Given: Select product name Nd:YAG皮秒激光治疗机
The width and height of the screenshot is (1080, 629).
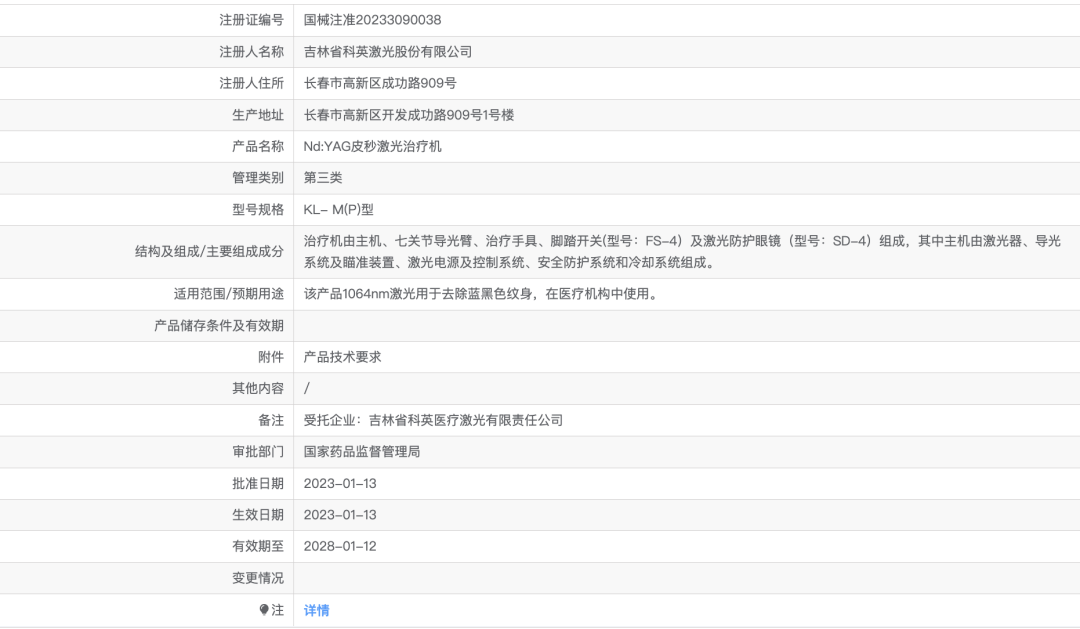Looking at the screenshot, I should click(x=373, y=146).
